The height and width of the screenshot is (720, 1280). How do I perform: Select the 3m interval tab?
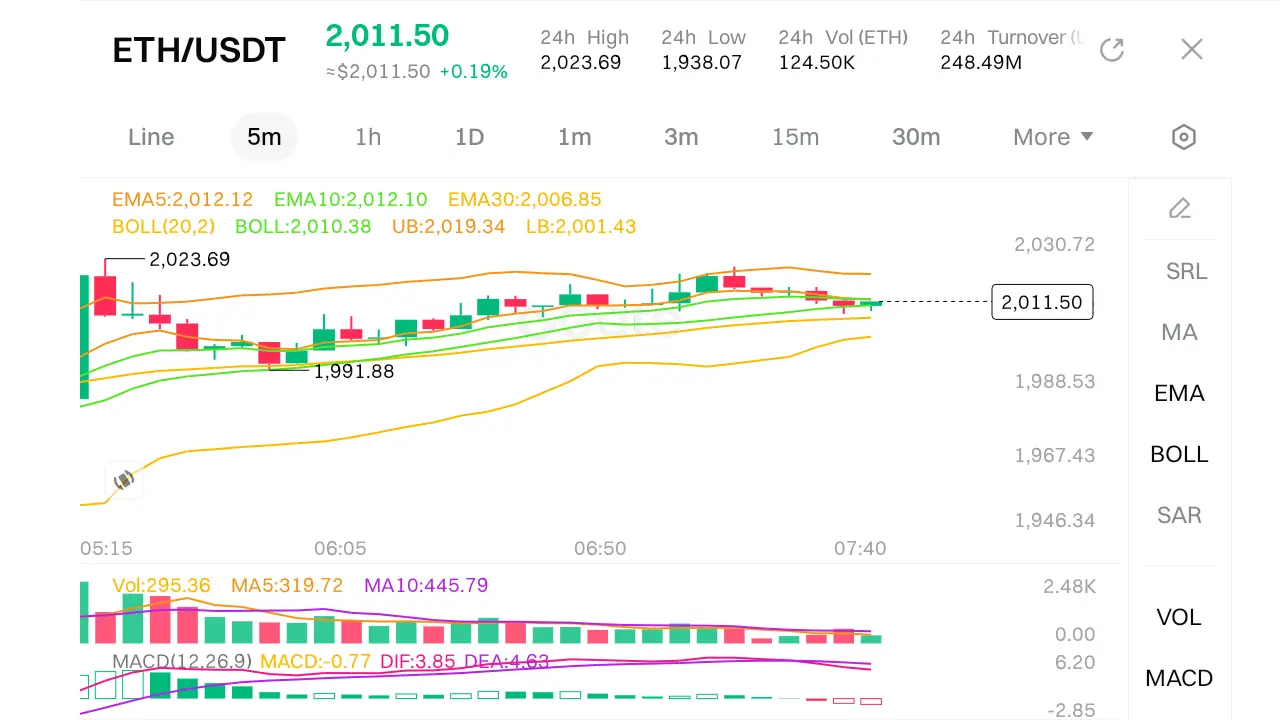681,137
